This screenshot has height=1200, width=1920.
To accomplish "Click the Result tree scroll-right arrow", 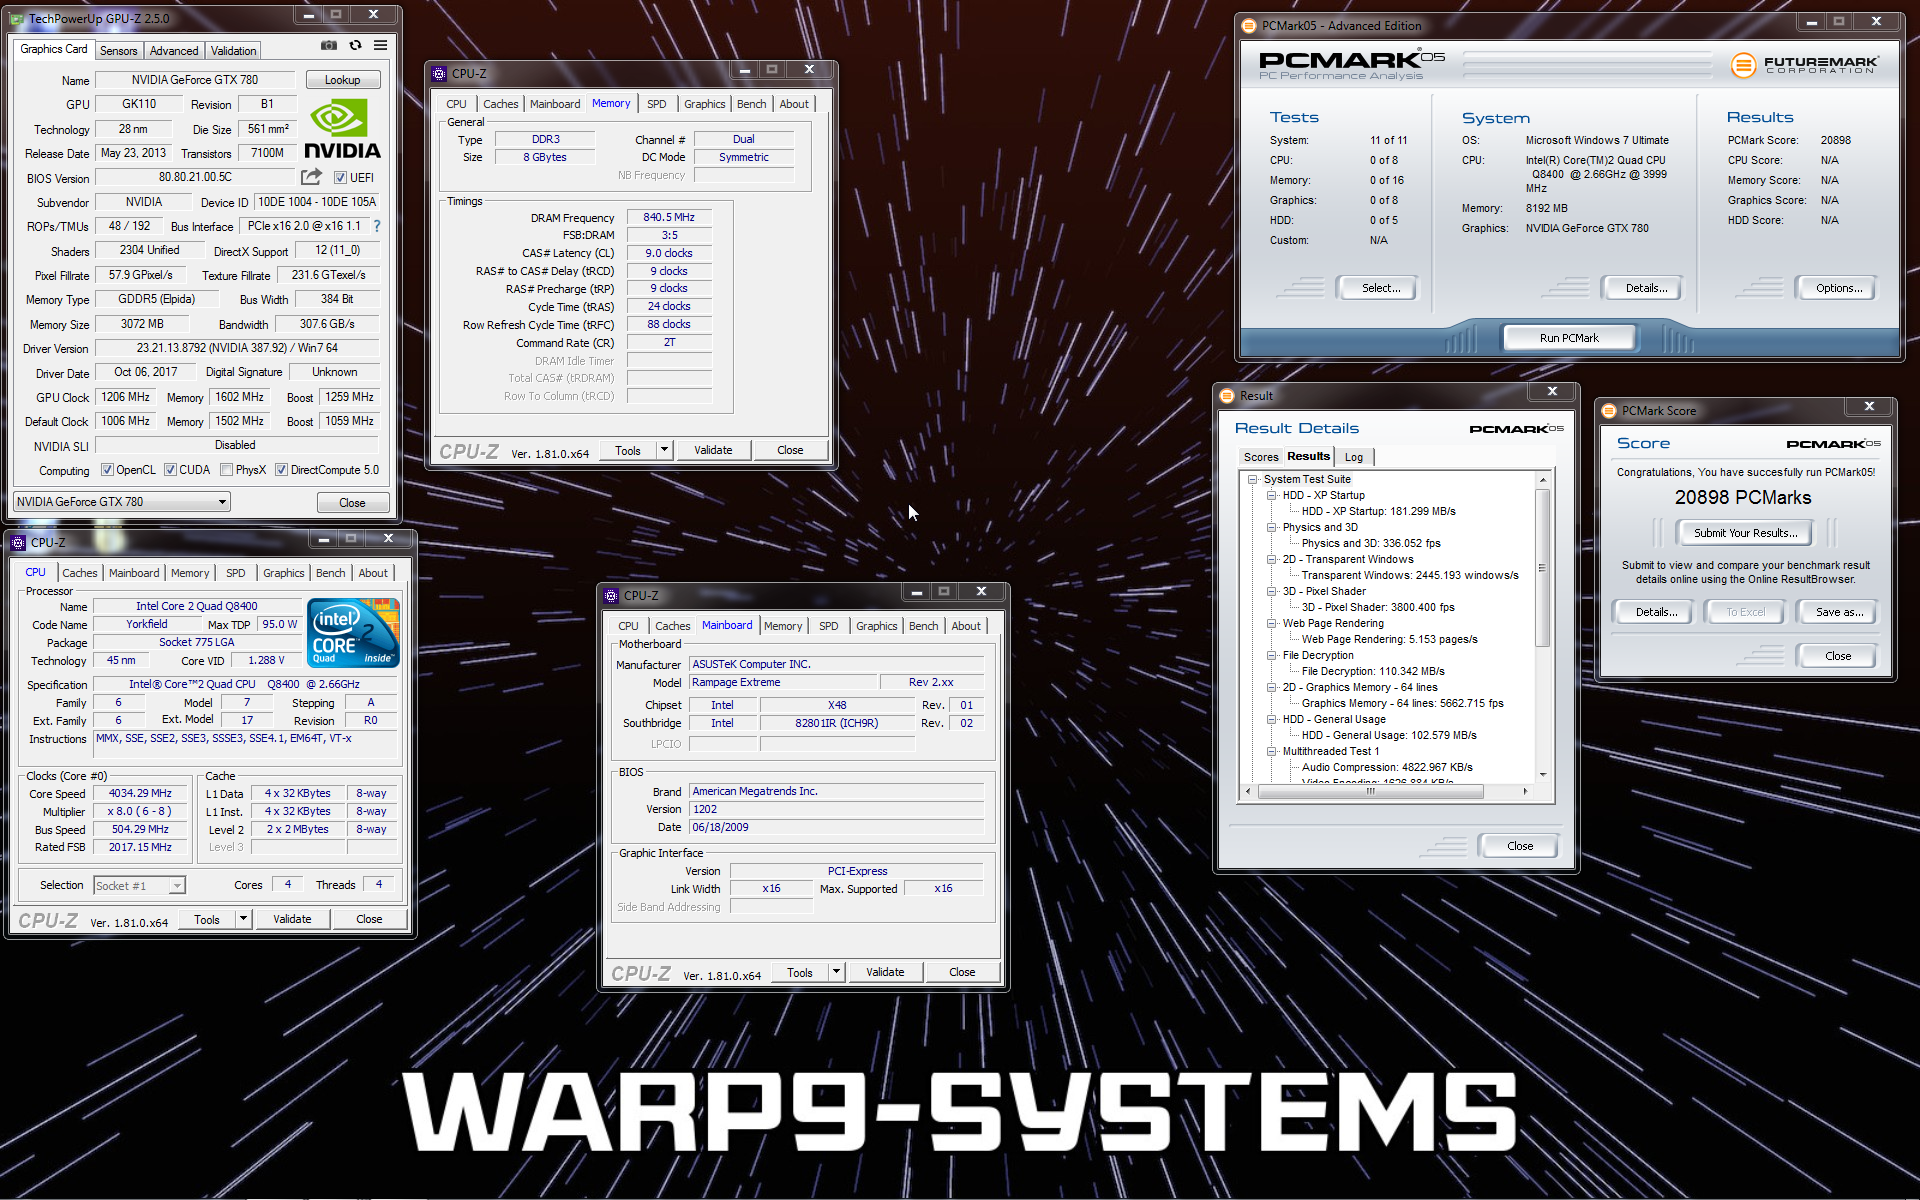I will coord(1525,791).
